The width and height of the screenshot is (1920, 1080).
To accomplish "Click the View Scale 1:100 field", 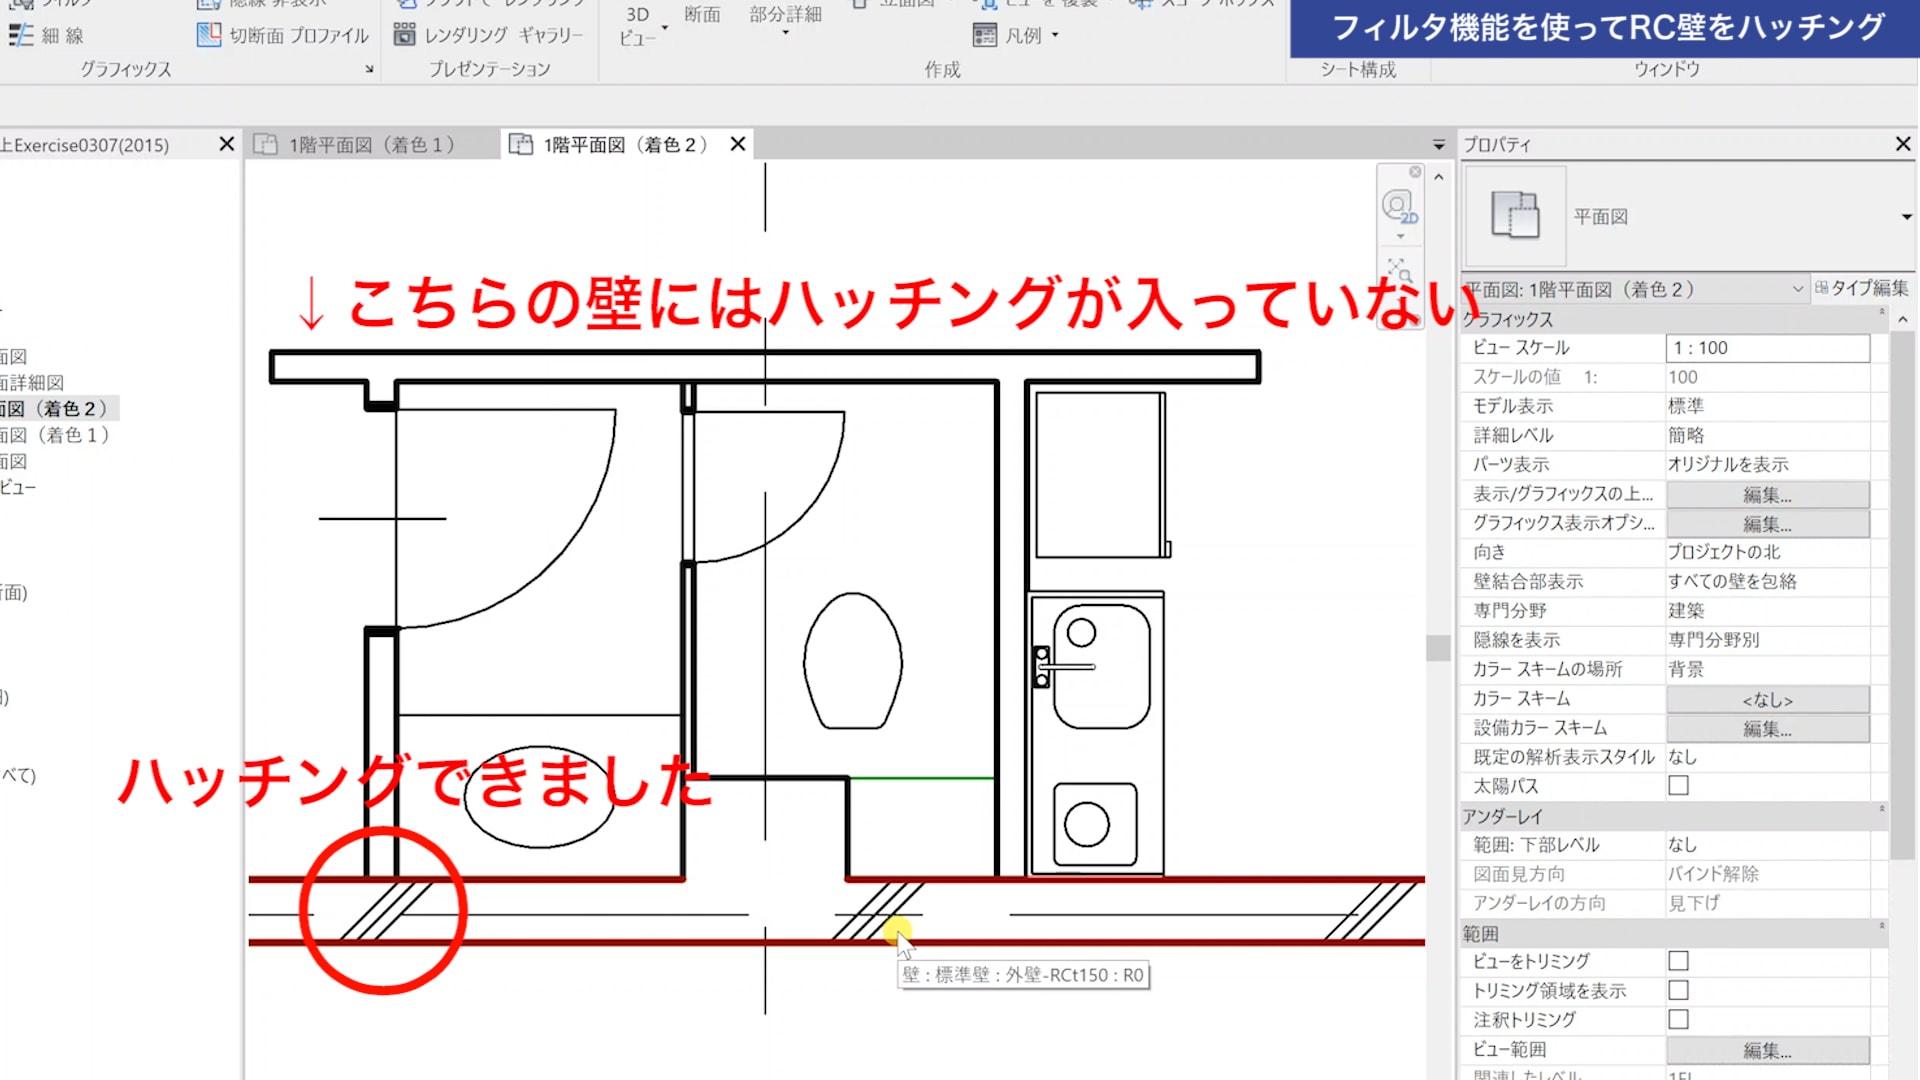I will (x=1767, y=348).
